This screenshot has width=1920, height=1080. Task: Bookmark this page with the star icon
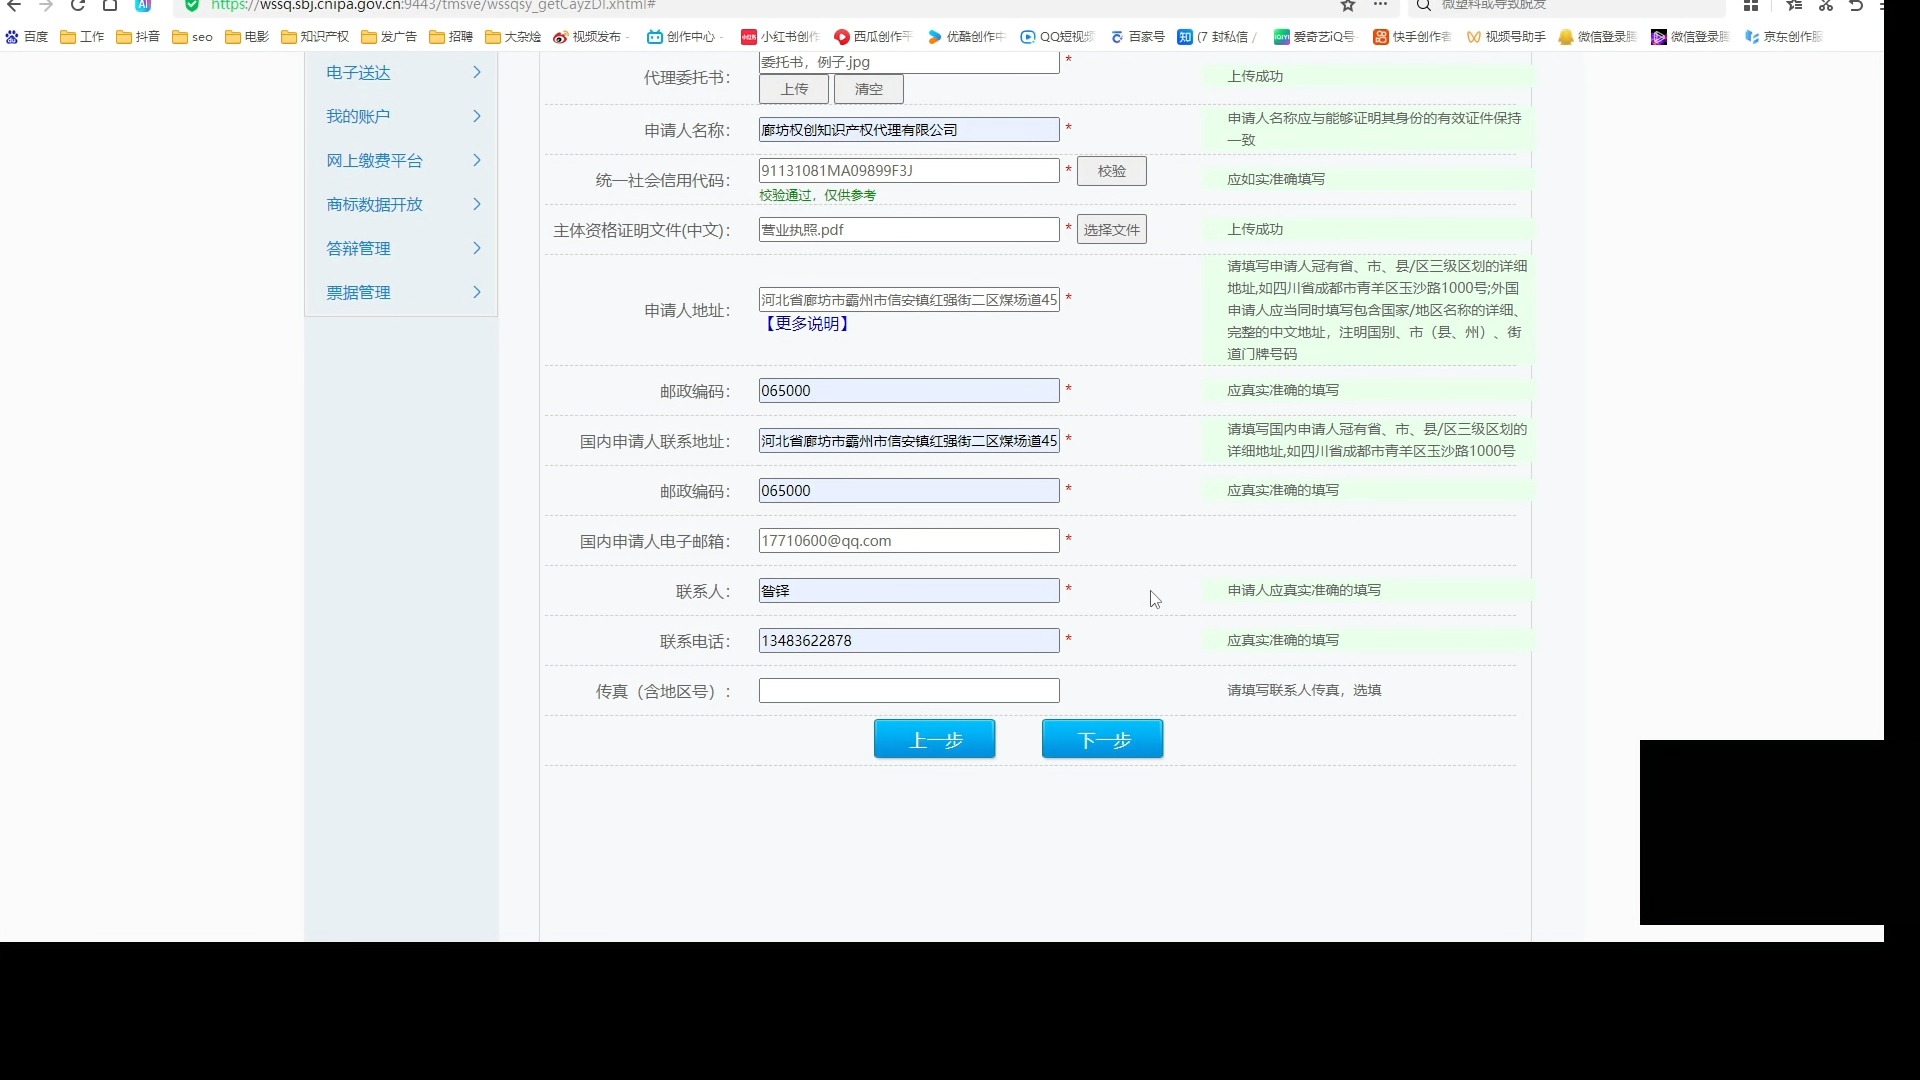tap(1348, 5)
